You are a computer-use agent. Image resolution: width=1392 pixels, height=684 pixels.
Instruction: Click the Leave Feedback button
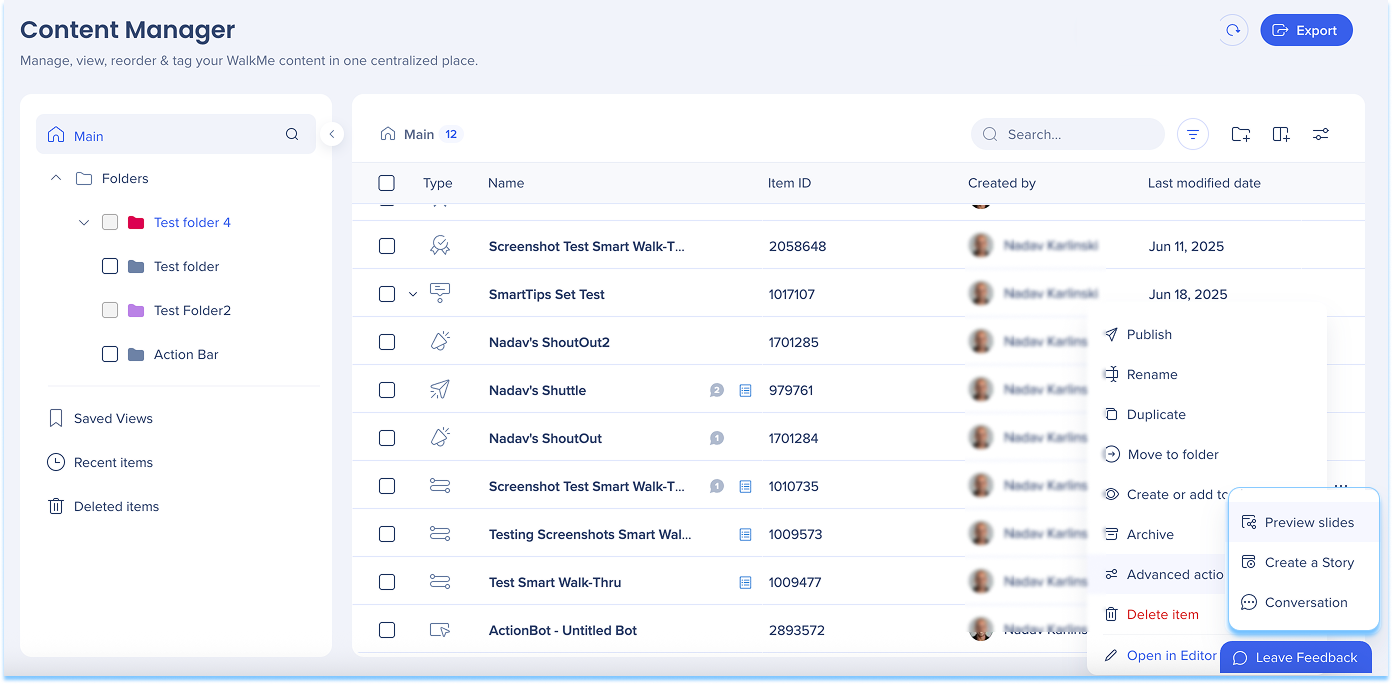click(1295, 657)
